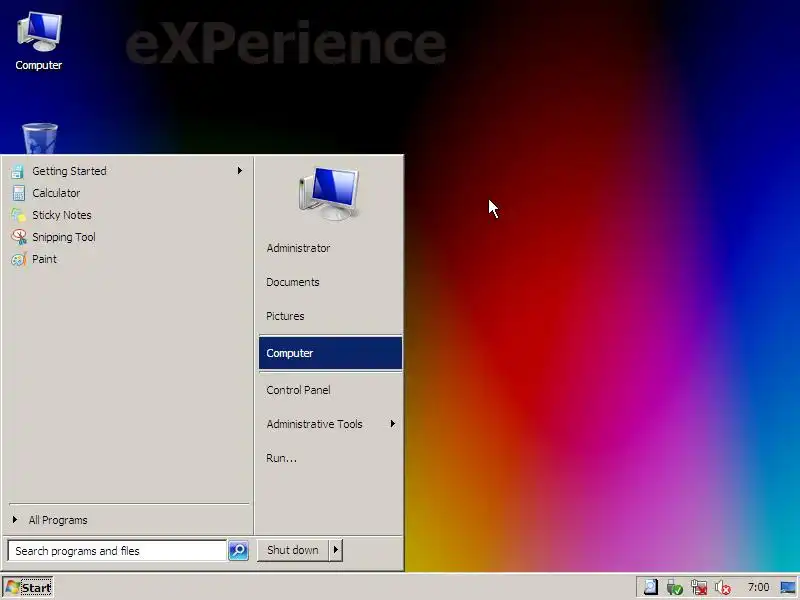Open Paint from its palette icon
Image resolution: width=800 pixels, height=600 pixels.
19,259
